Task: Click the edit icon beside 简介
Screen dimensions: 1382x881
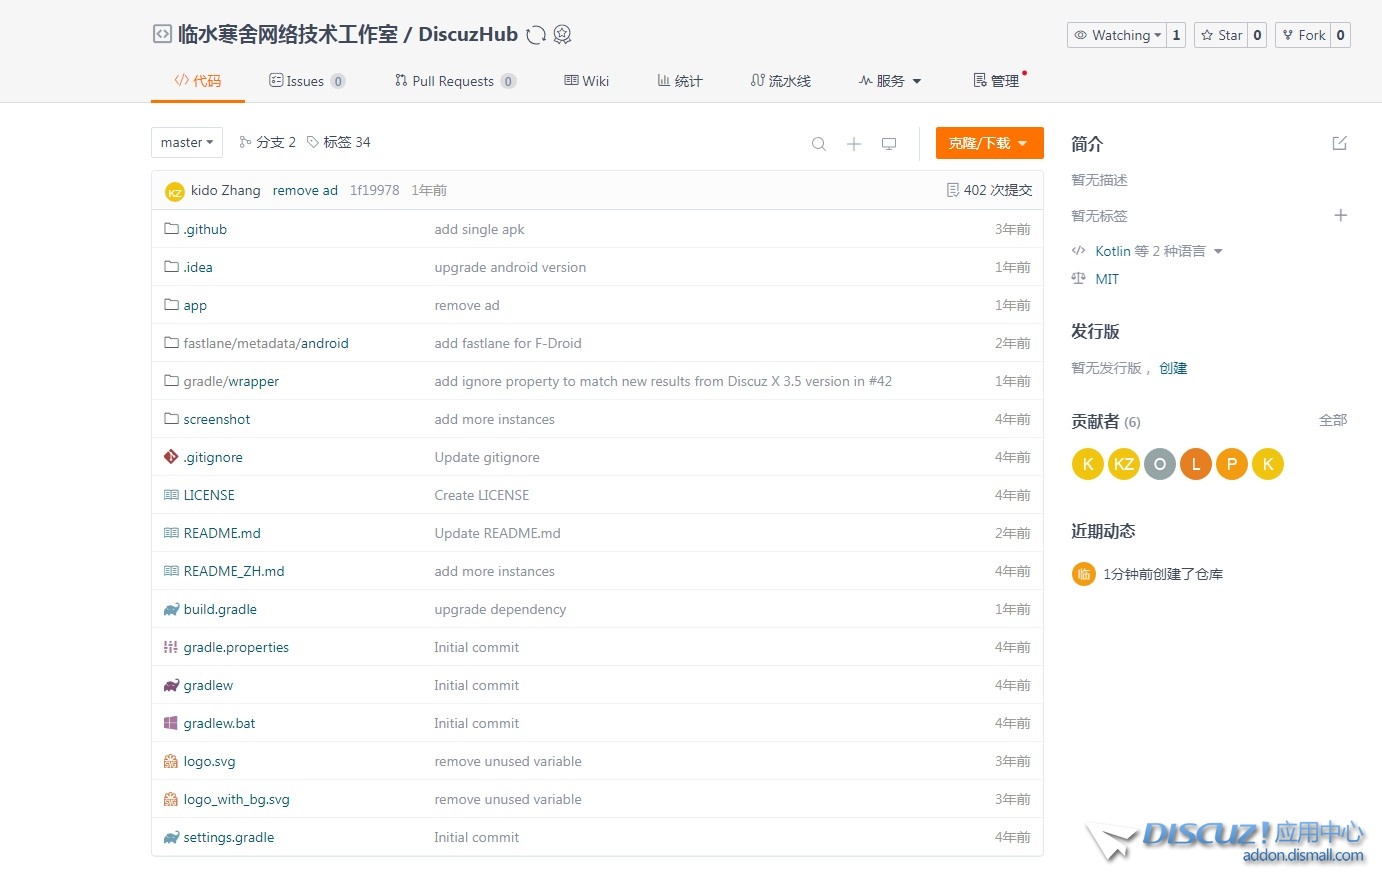Action: coord(1339,144)
